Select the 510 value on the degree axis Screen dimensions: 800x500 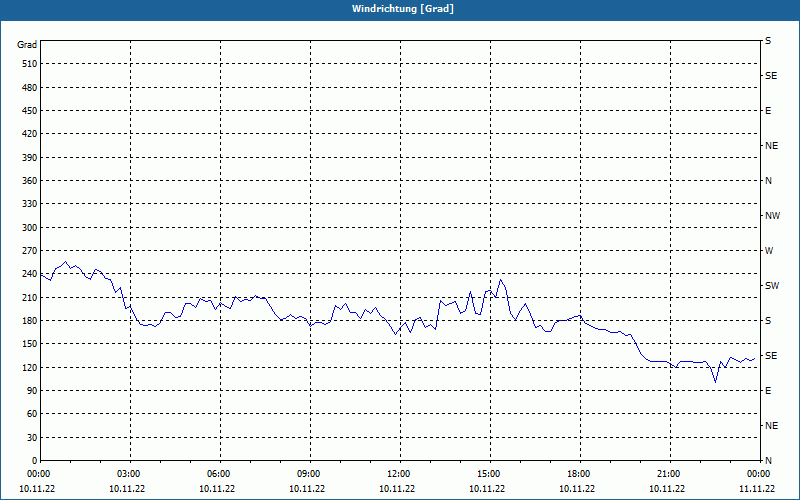tap(30, 64)
